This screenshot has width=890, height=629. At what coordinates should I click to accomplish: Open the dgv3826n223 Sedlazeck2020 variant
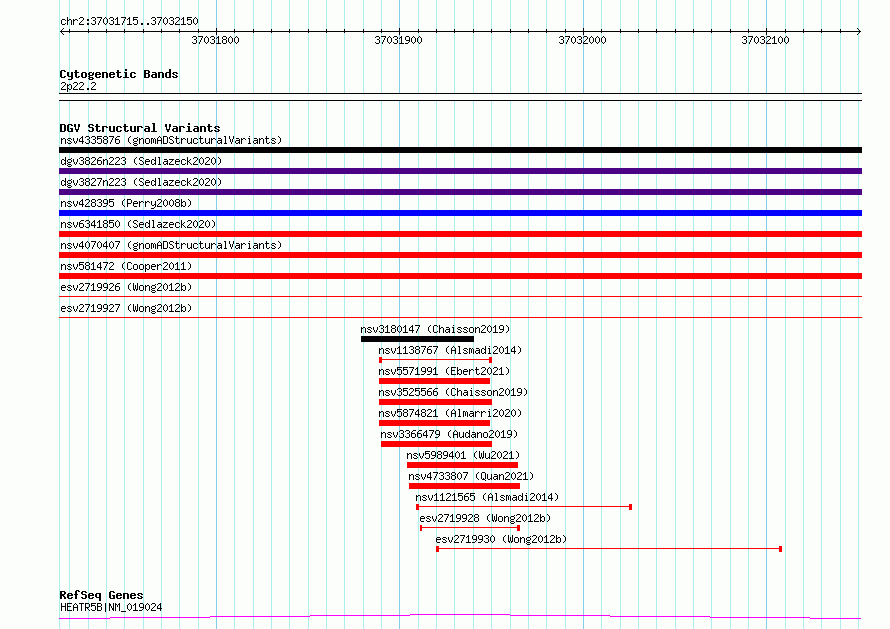click(140, 161)
